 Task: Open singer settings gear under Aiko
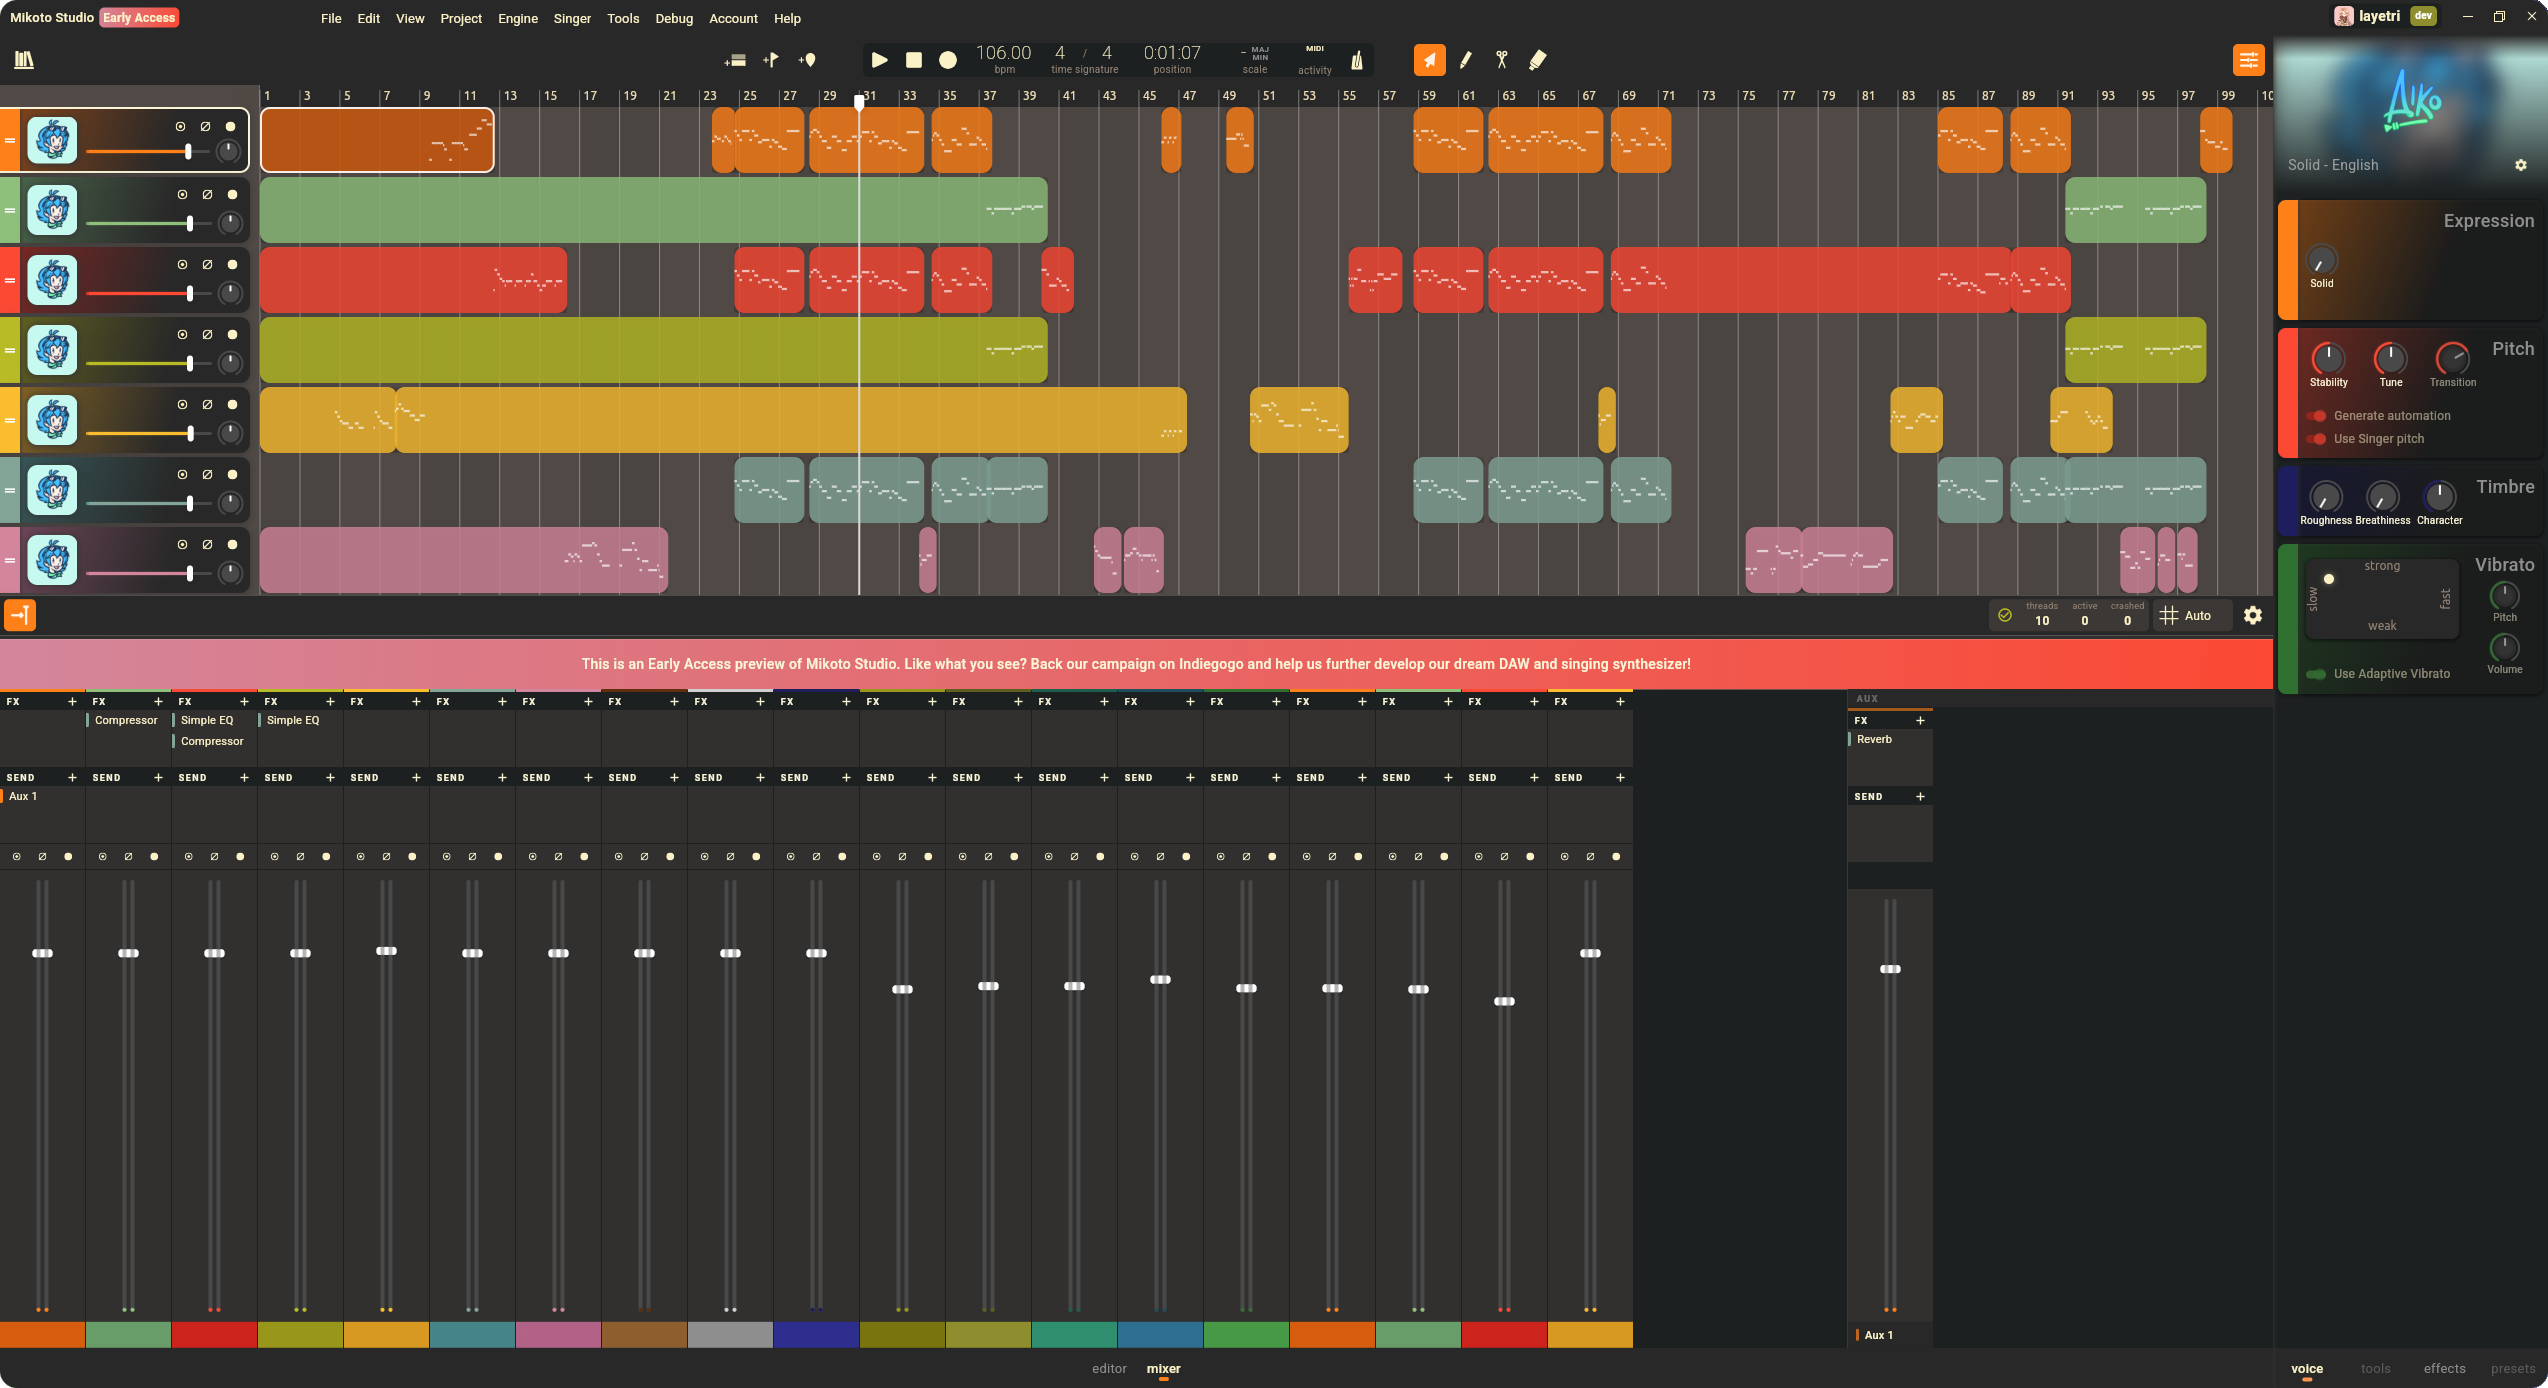(x=2520, y=165)
